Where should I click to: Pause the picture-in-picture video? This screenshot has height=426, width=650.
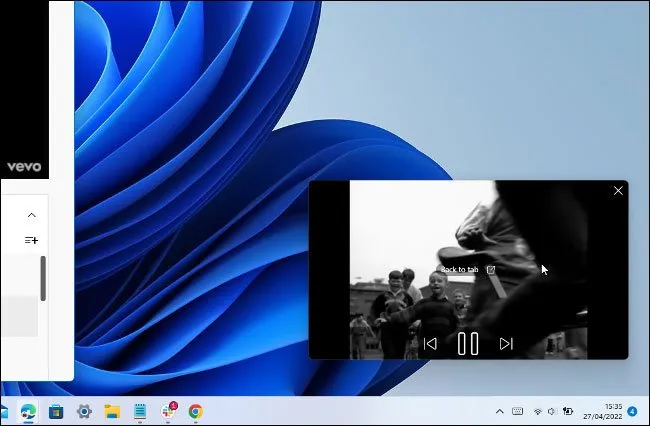(x=467, y=344)
